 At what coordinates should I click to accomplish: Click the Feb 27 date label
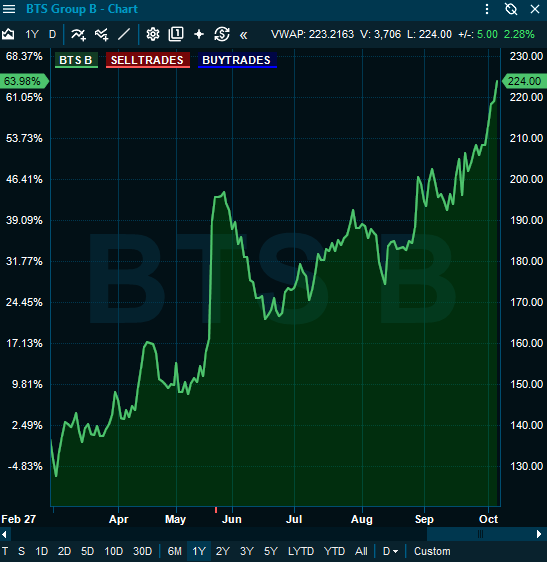[x=19, y=519]
